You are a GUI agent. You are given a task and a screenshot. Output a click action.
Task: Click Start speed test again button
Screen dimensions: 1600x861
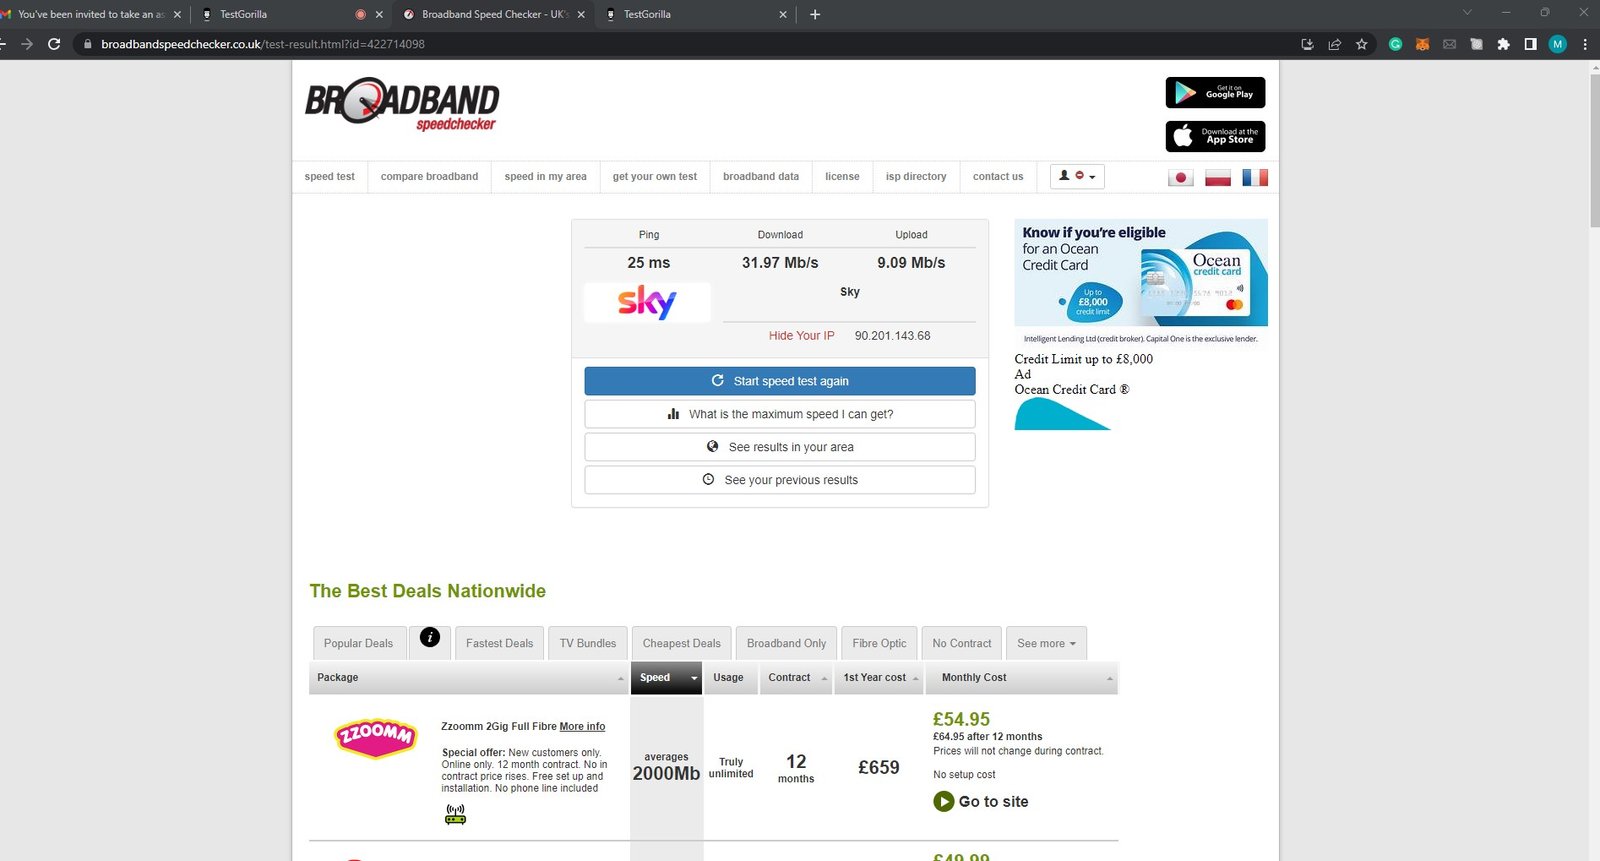point(780,381)
